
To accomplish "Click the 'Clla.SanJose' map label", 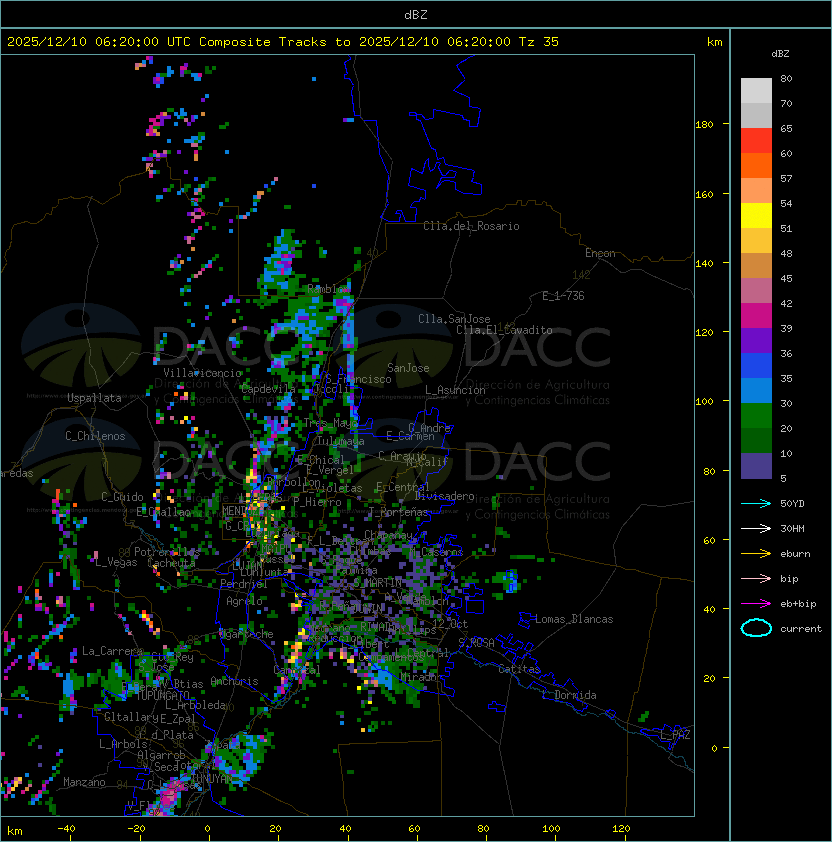I will point(454,319).
